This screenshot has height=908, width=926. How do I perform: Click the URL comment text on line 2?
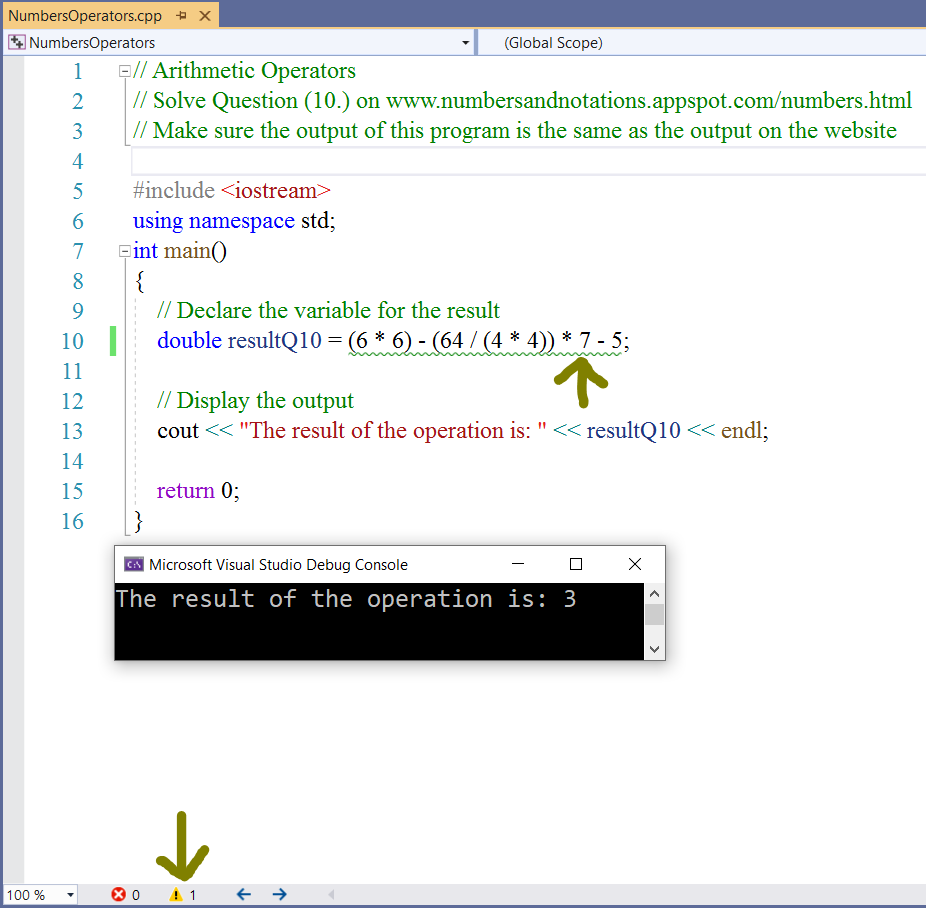click(649, 101)
